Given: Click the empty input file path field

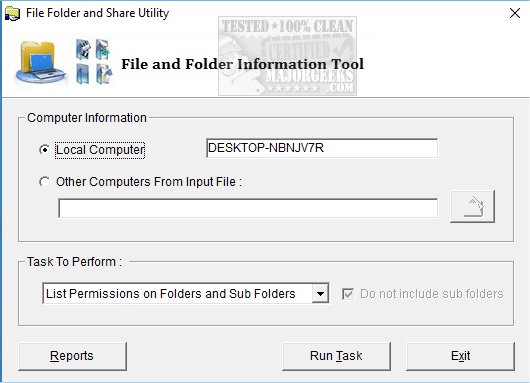Looking at the screenshot, I should [248, 208].
